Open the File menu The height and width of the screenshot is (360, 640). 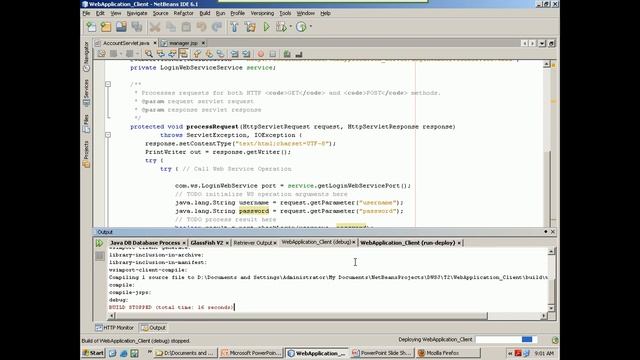coord(86,13)
